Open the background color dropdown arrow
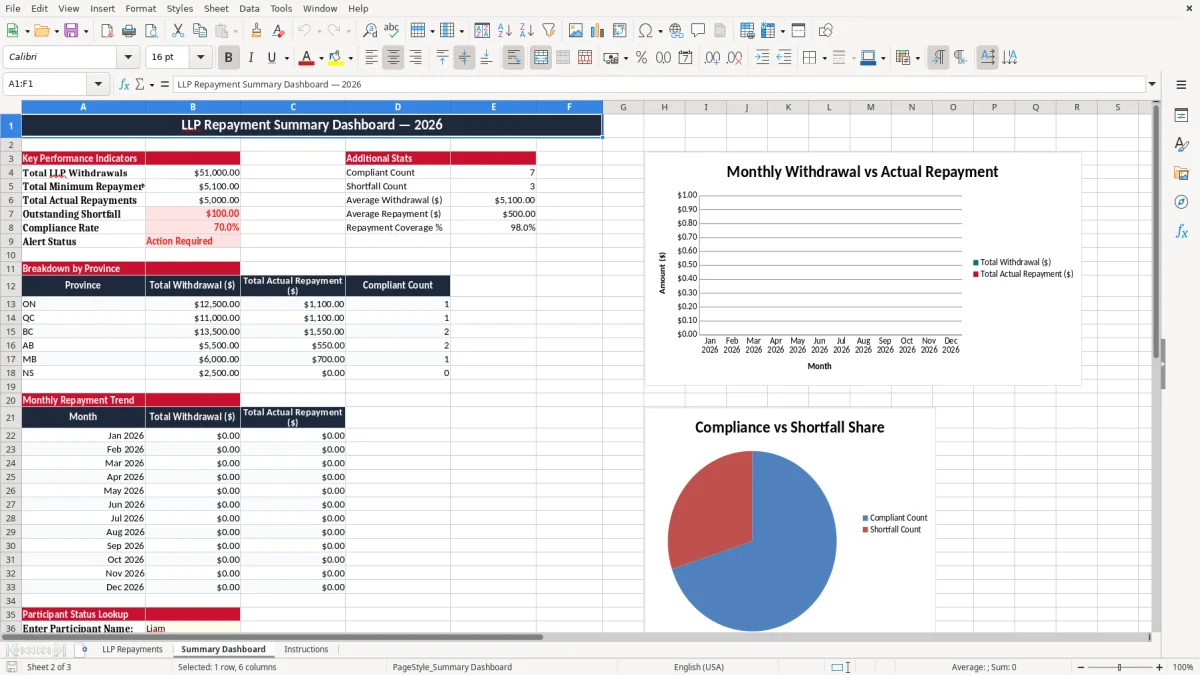The image size is (1200, 675). click(350, 58)
